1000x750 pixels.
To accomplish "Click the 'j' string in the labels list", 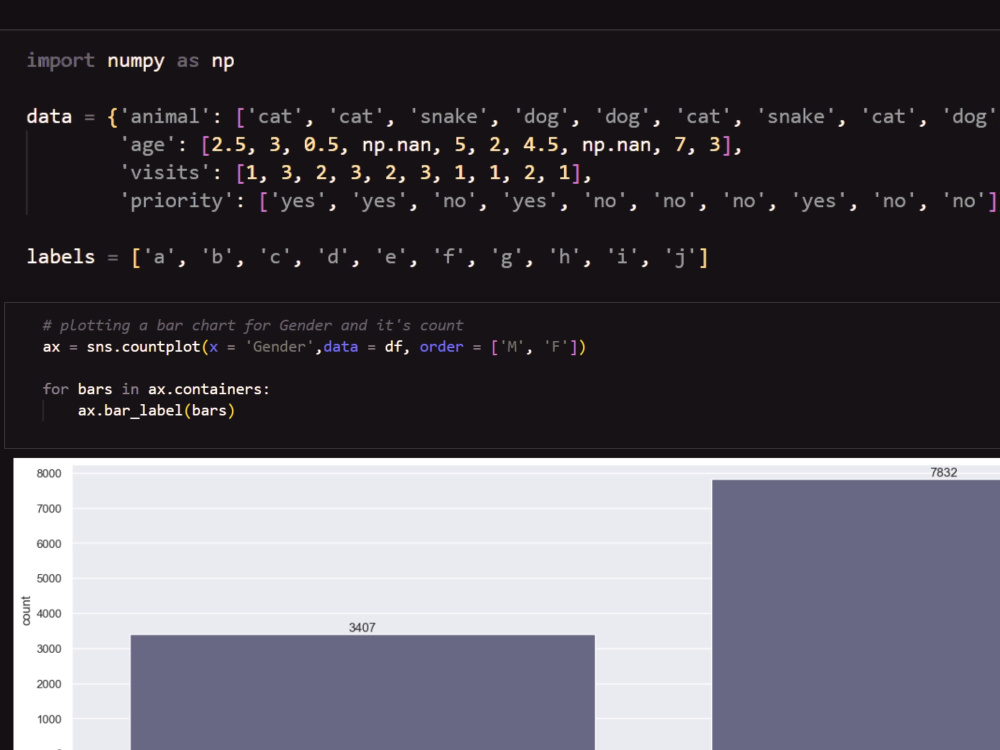I will pos(680,257).
